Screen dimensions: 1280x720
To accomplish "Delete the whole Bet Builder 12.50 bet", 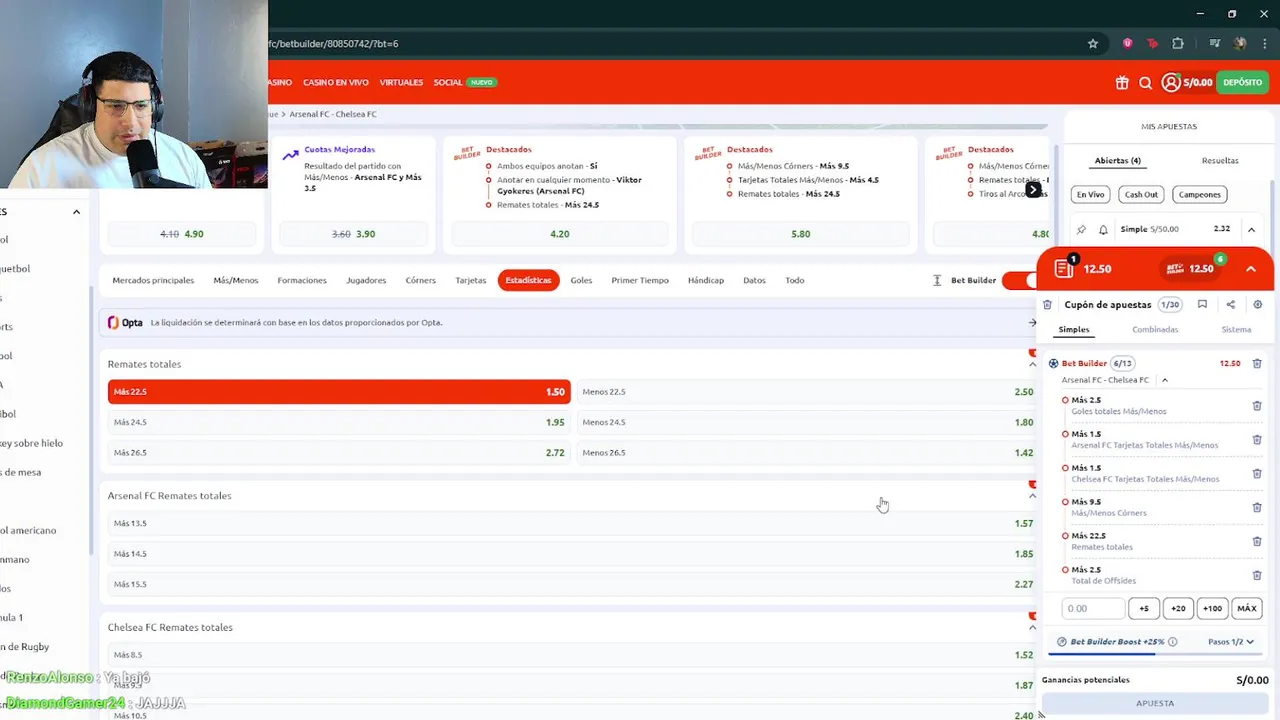I will pyautogui.click(x=1257, y=364).
